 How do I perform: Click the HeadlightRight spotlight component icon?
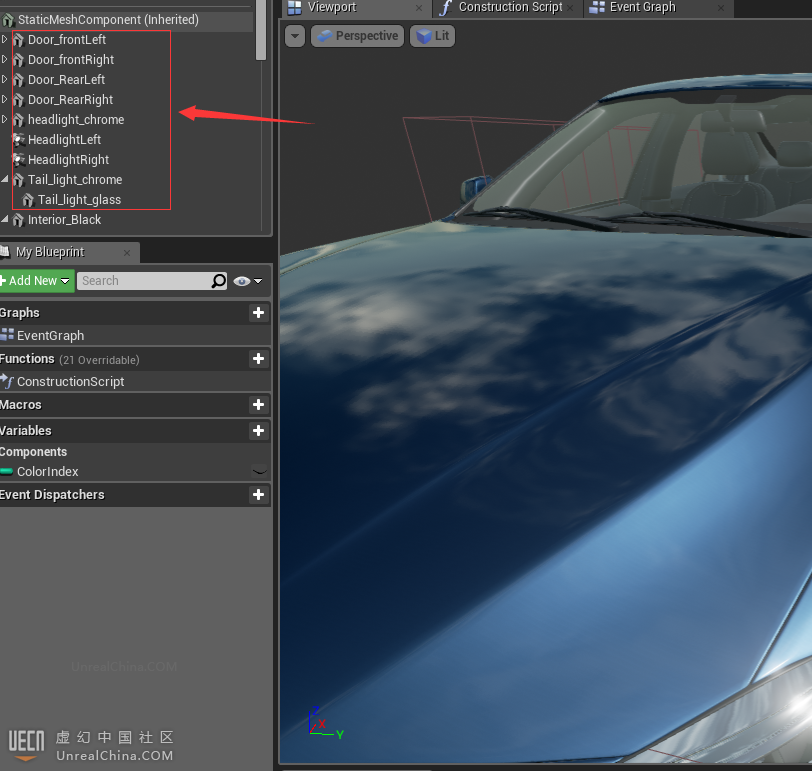coord(18,160)
